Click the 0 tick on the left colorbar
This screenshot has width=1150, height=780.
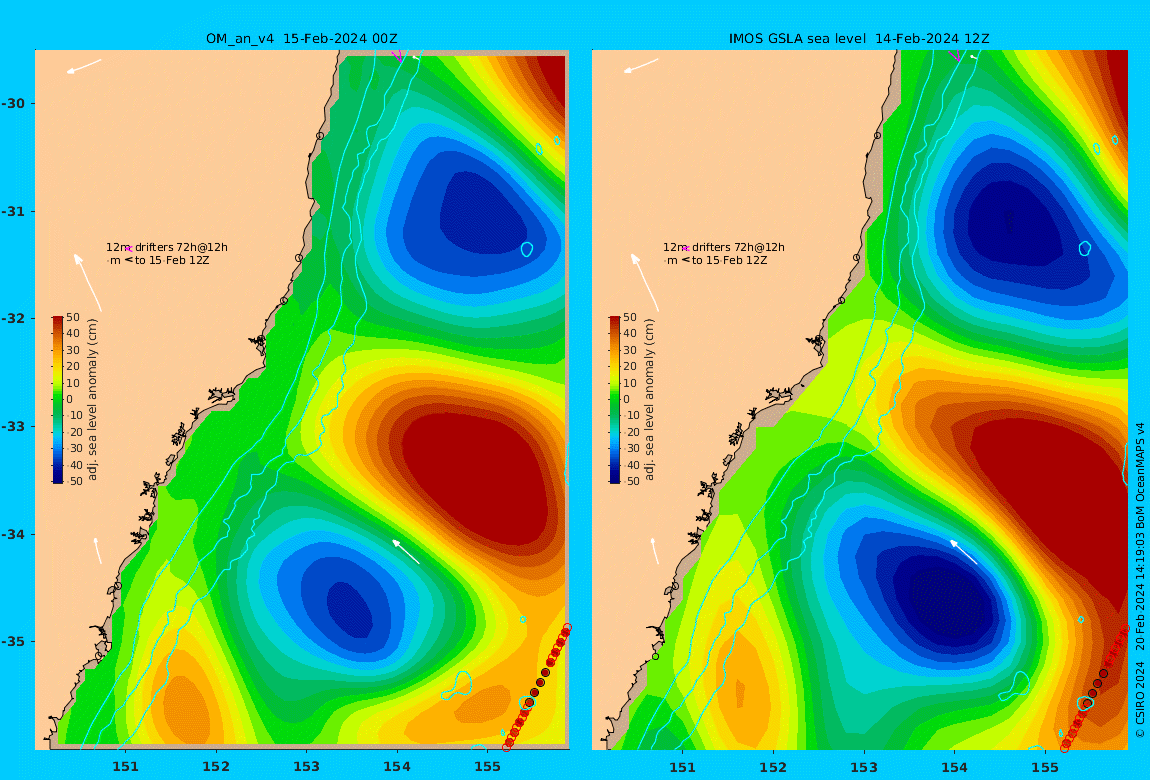coord(70,400)
